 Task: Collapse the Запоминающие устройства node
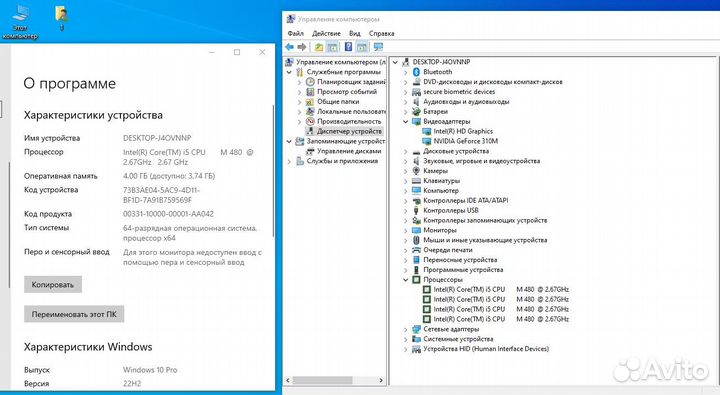point(289,141)
